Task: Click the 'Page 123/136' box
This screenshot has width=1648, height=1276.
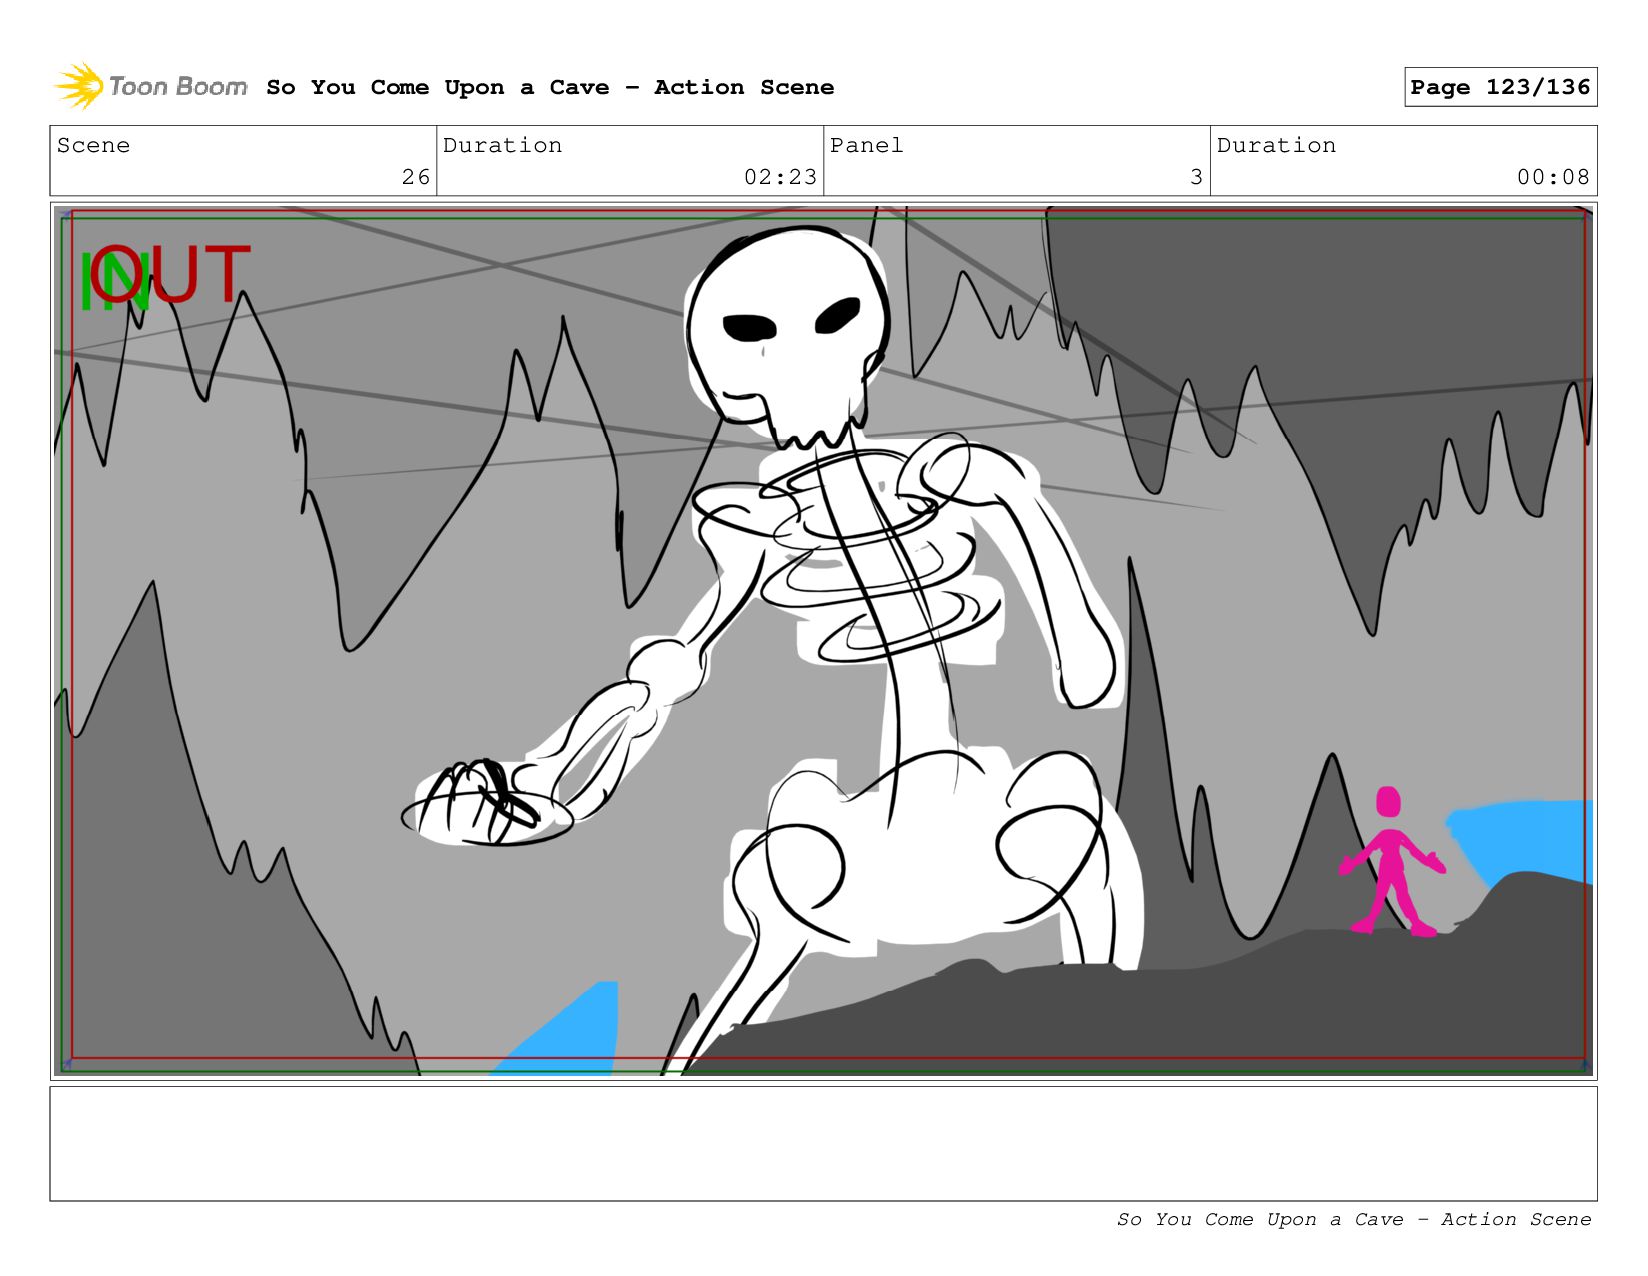Action: (x=1500, y=87)
